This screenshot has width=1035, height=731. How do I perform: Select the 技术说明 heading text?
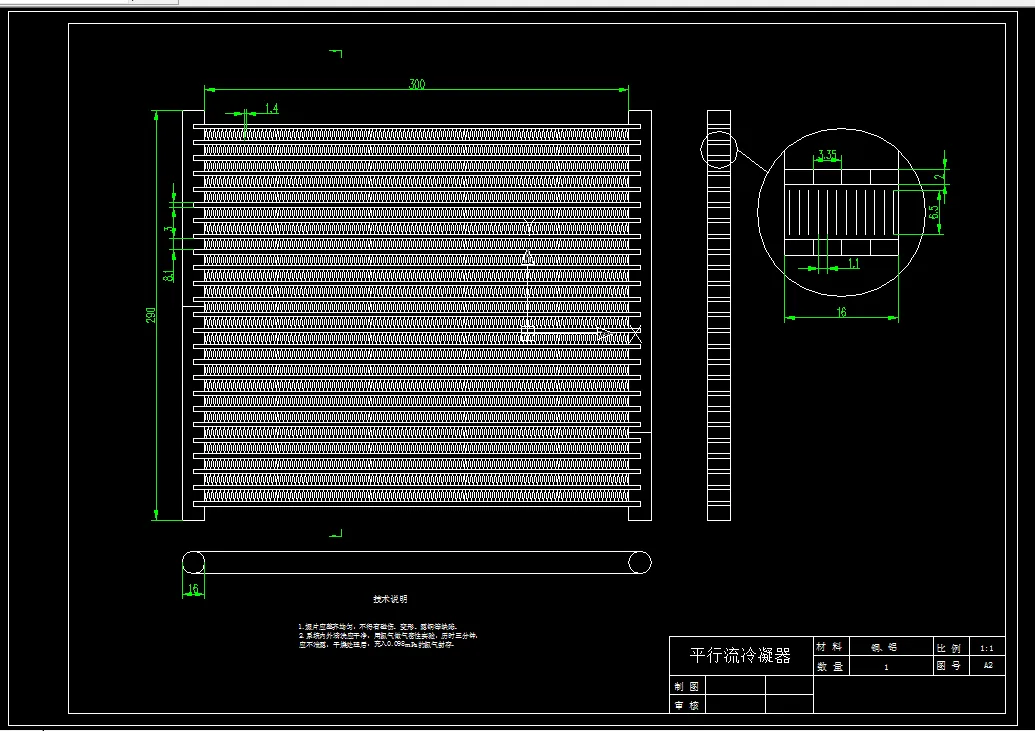point(390,599)
